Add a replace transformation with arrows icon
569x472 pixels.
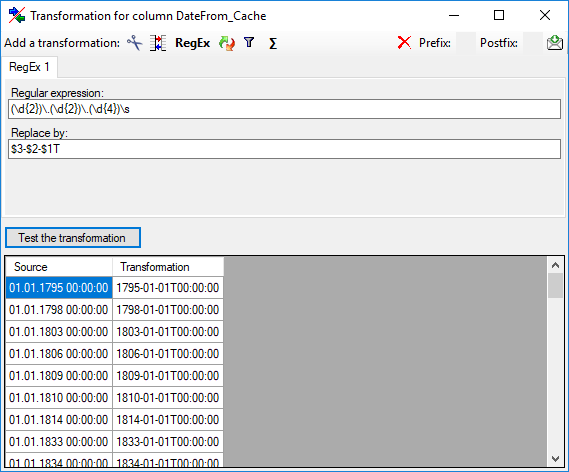point(227,43)
